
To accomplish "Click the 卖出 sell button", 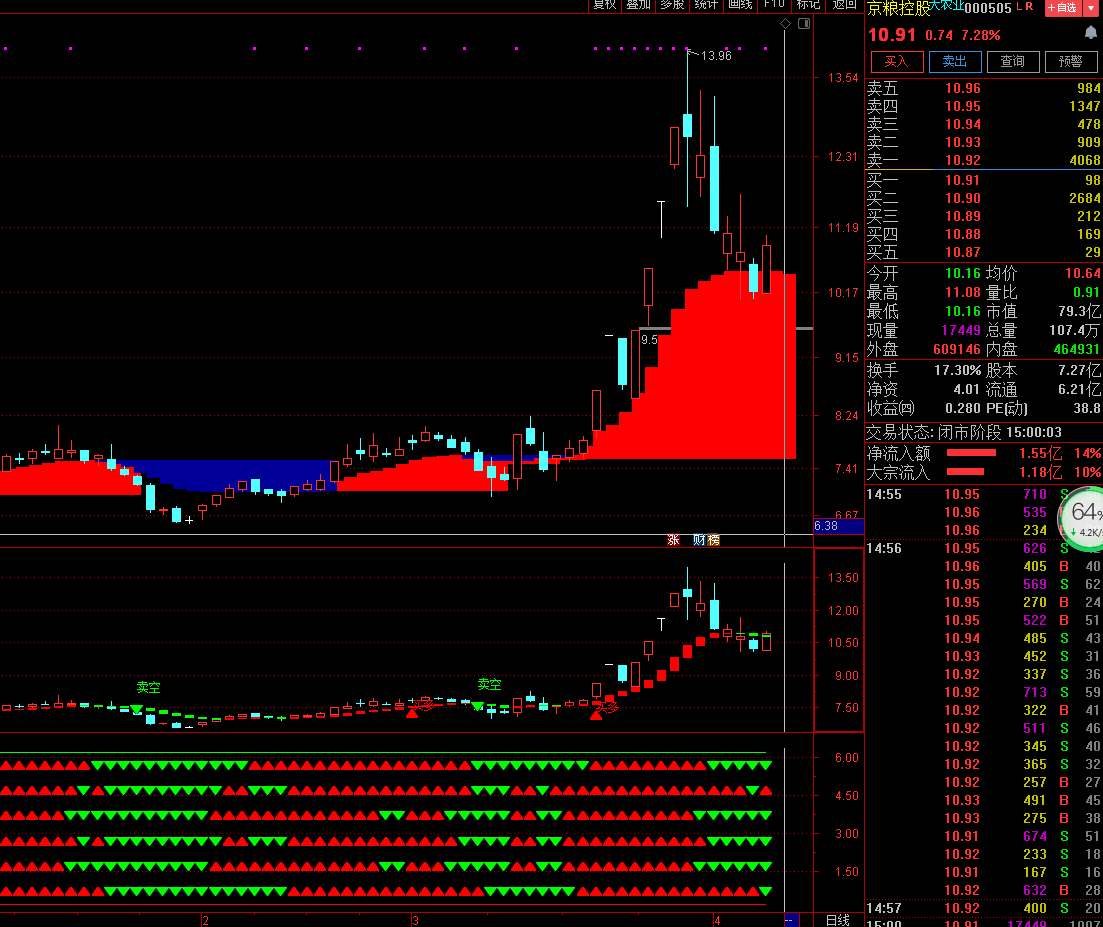I will click(955, 62).
